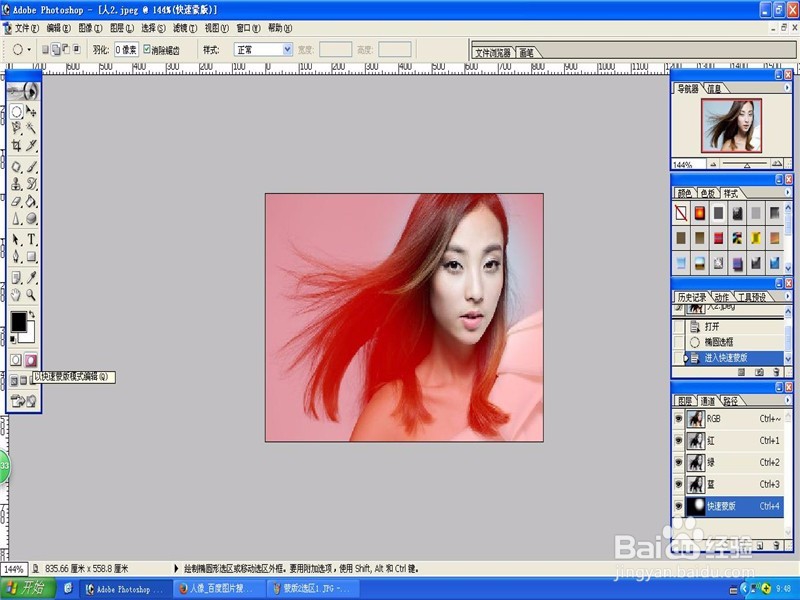
Task: Select the Zoom magnifier tool
Action: coord(31,294)
